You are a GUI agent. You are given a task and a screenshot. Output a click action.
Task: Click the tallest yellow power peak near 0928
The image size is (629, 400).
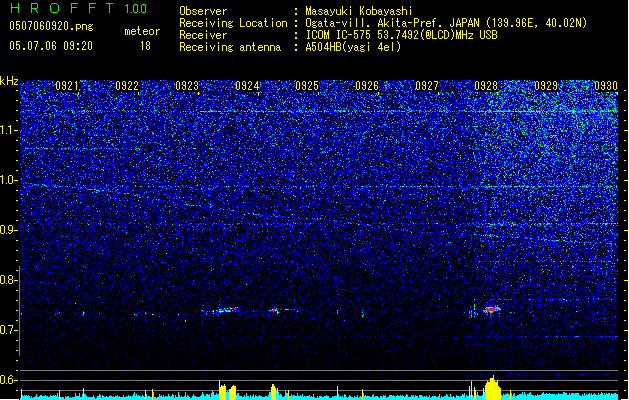493,388
